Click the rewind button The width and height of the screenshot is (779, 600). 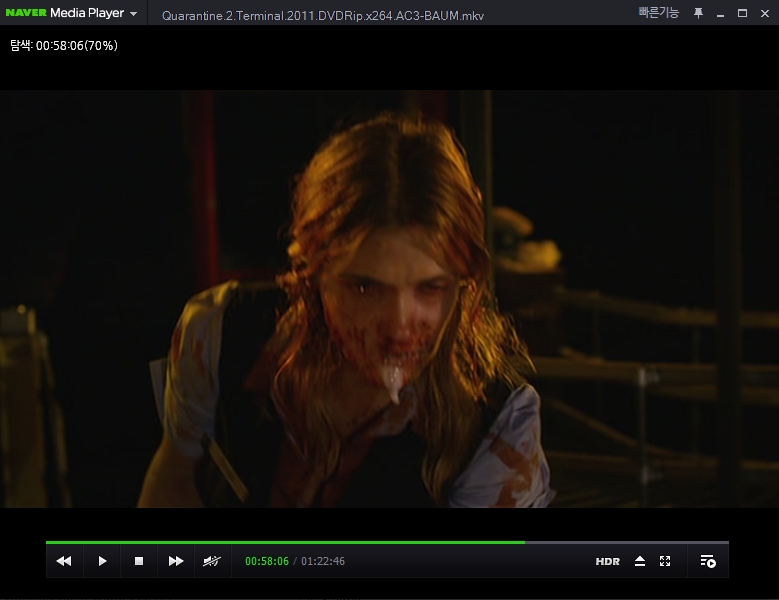pos(64,561)
